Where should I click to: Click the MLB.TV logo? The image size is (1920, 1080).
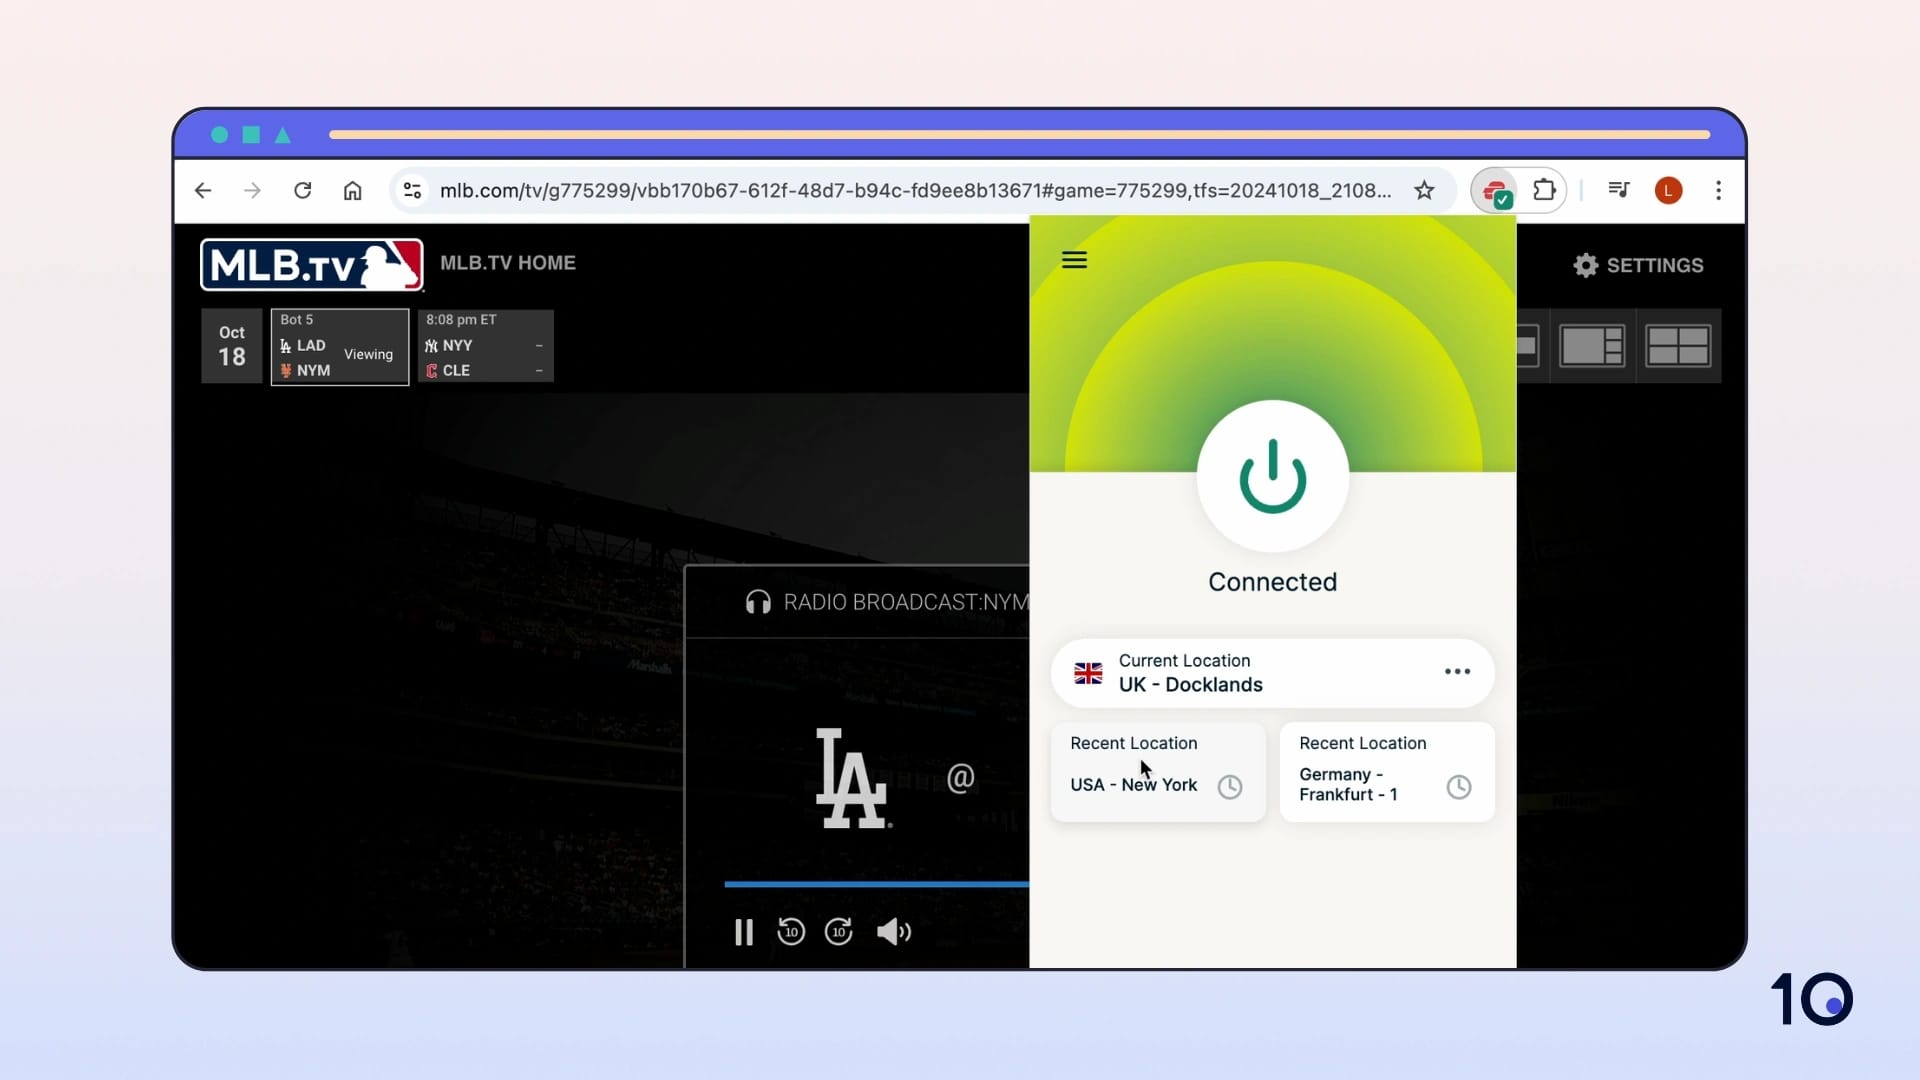pyautogui.click(x=312, y=265)
